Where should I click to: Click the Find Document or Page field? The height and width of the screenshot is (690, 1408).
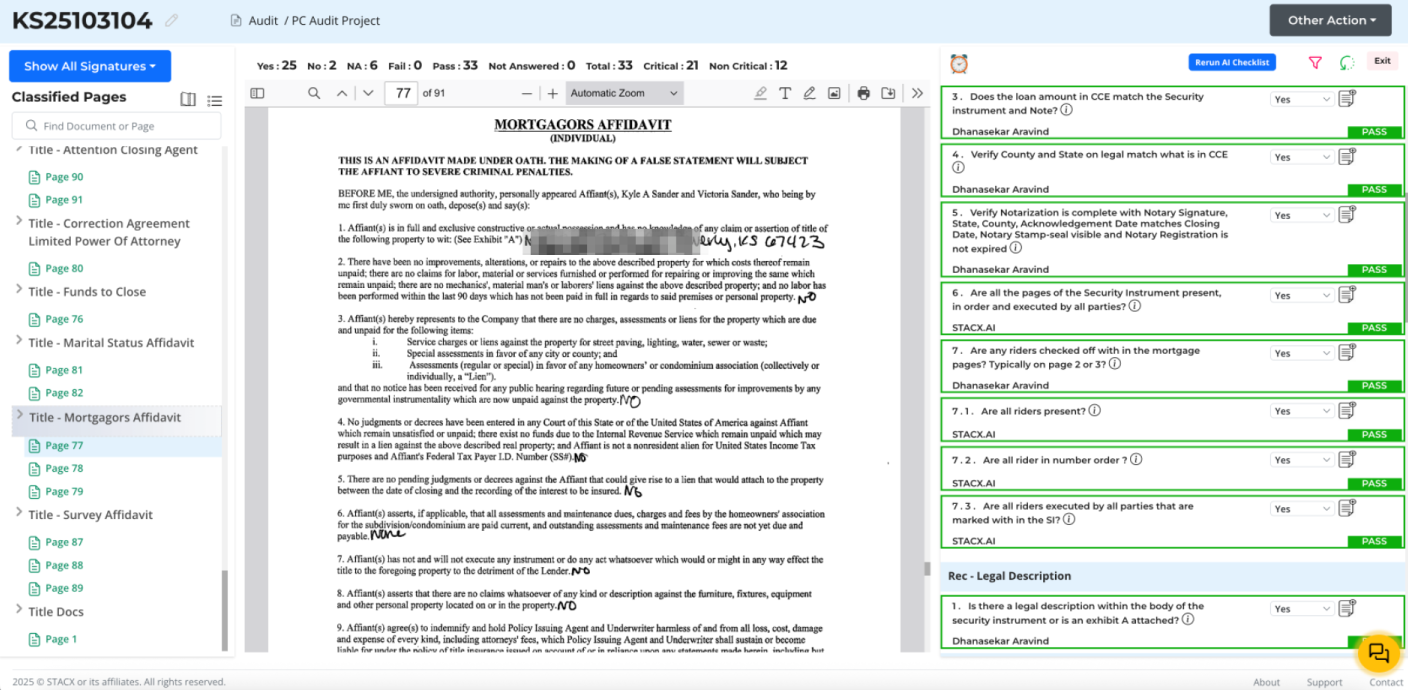pyautogui.click(x=117, y=126)
